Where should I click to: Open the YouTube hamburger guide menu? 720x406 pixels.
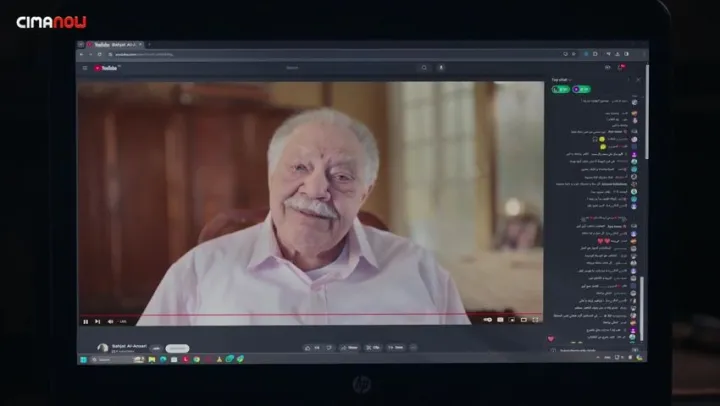click(85, 68)
